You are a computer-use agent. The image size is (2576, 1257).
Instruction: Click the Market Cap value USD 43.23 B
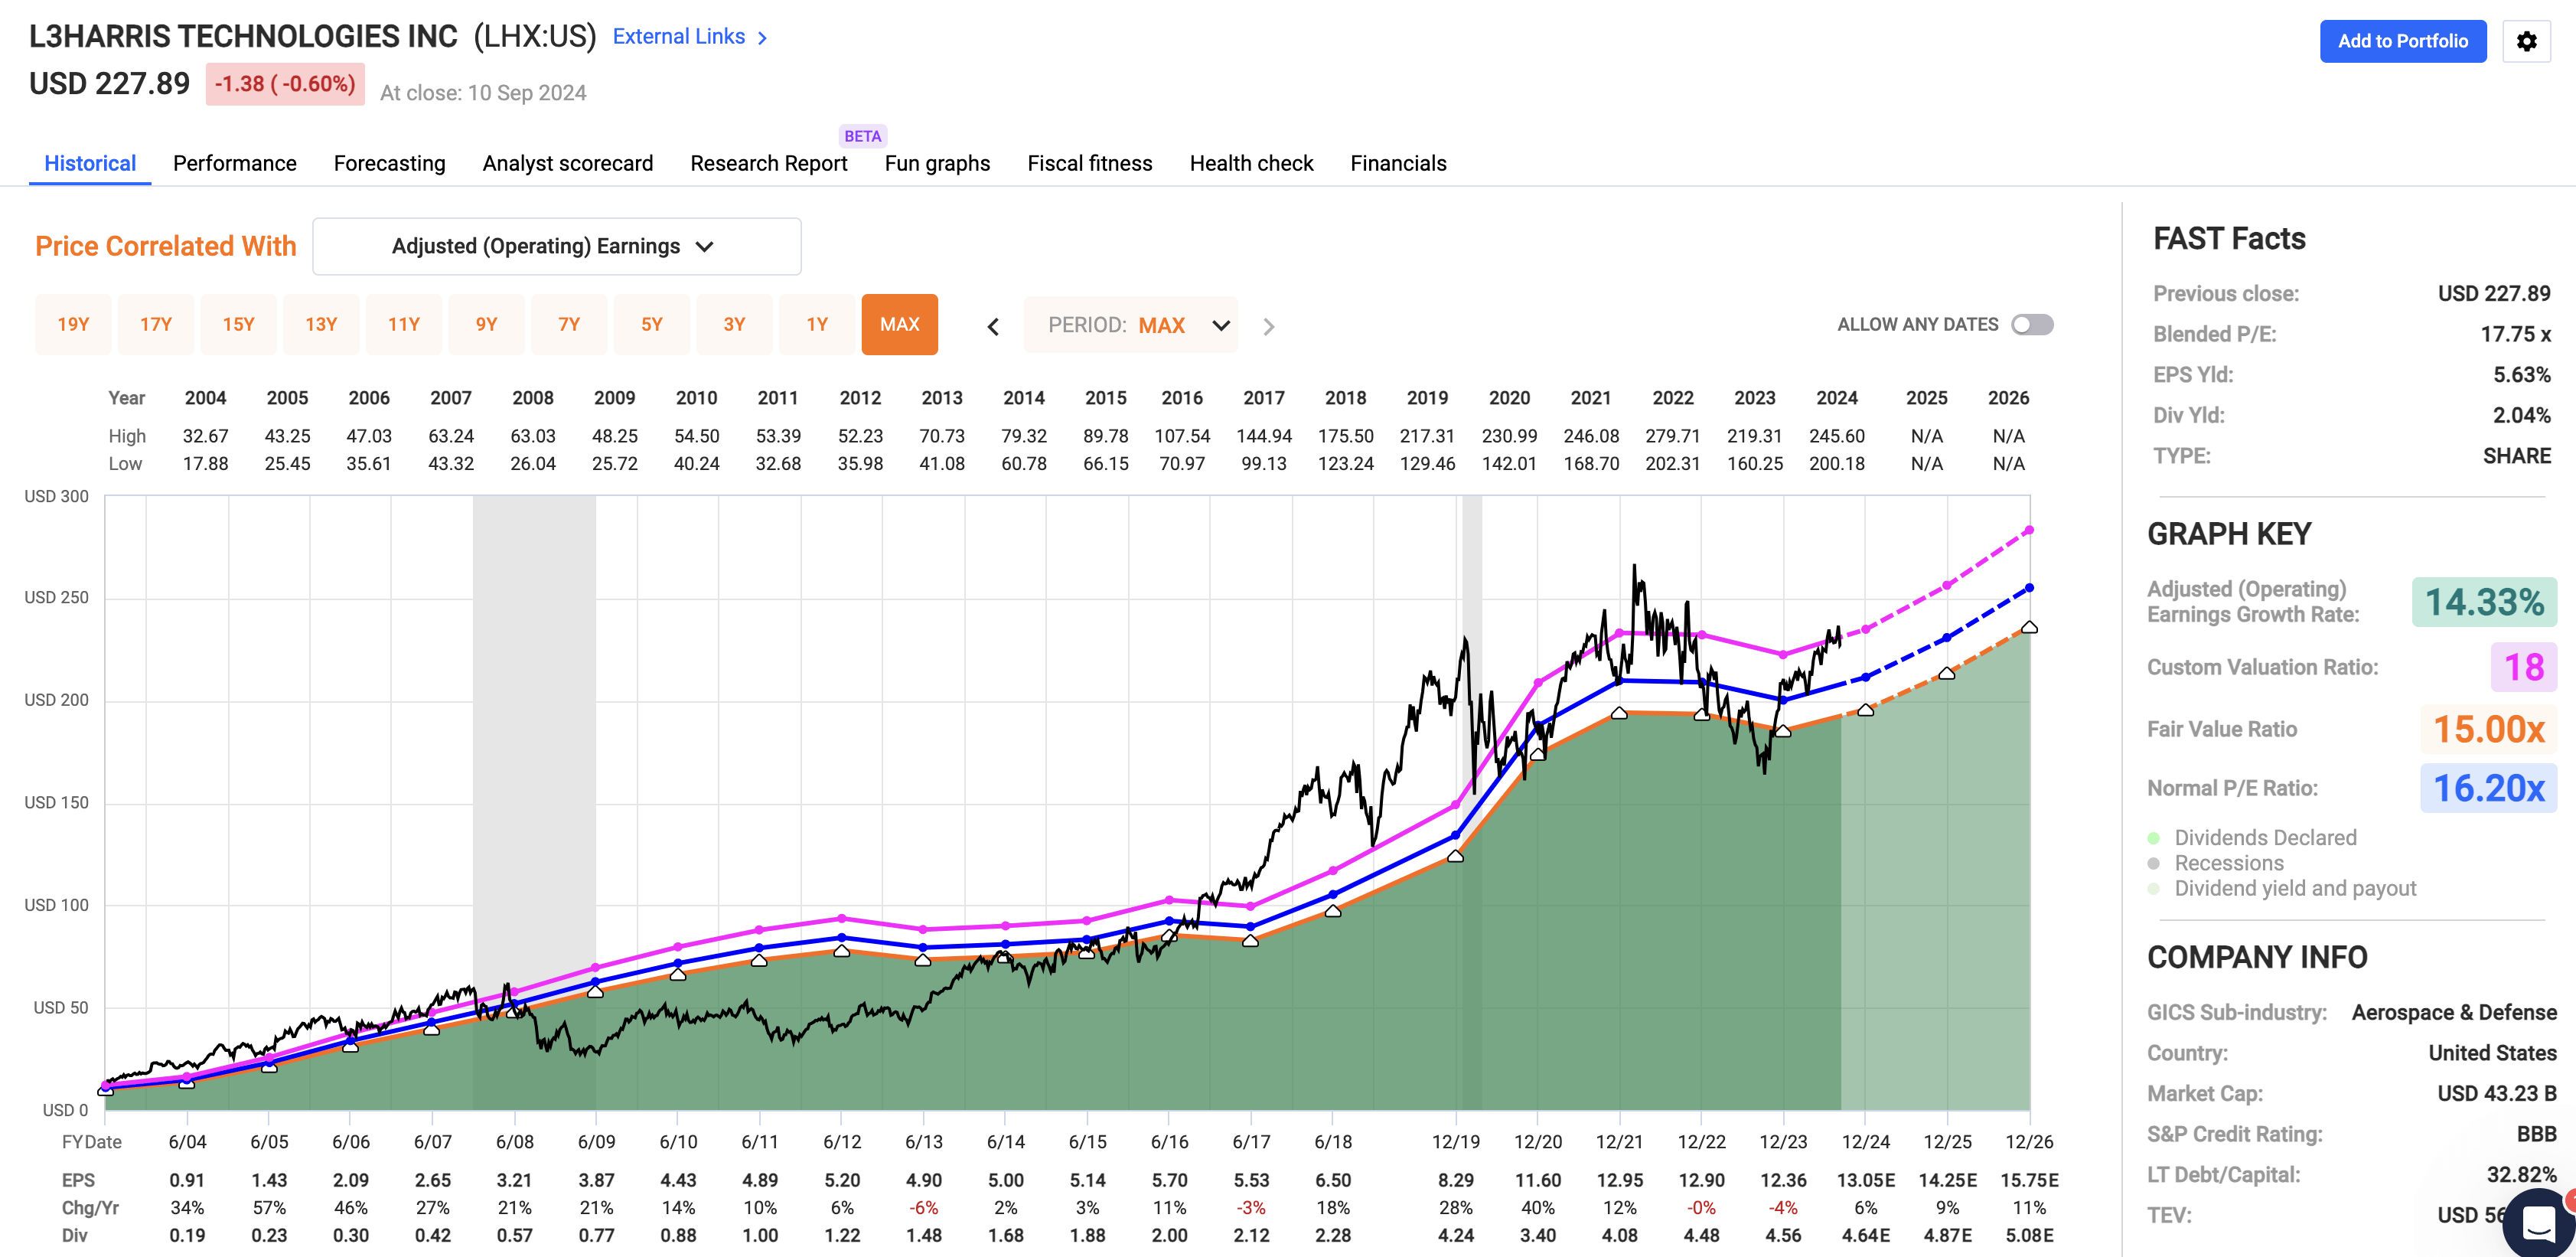click(2497, 1094)
